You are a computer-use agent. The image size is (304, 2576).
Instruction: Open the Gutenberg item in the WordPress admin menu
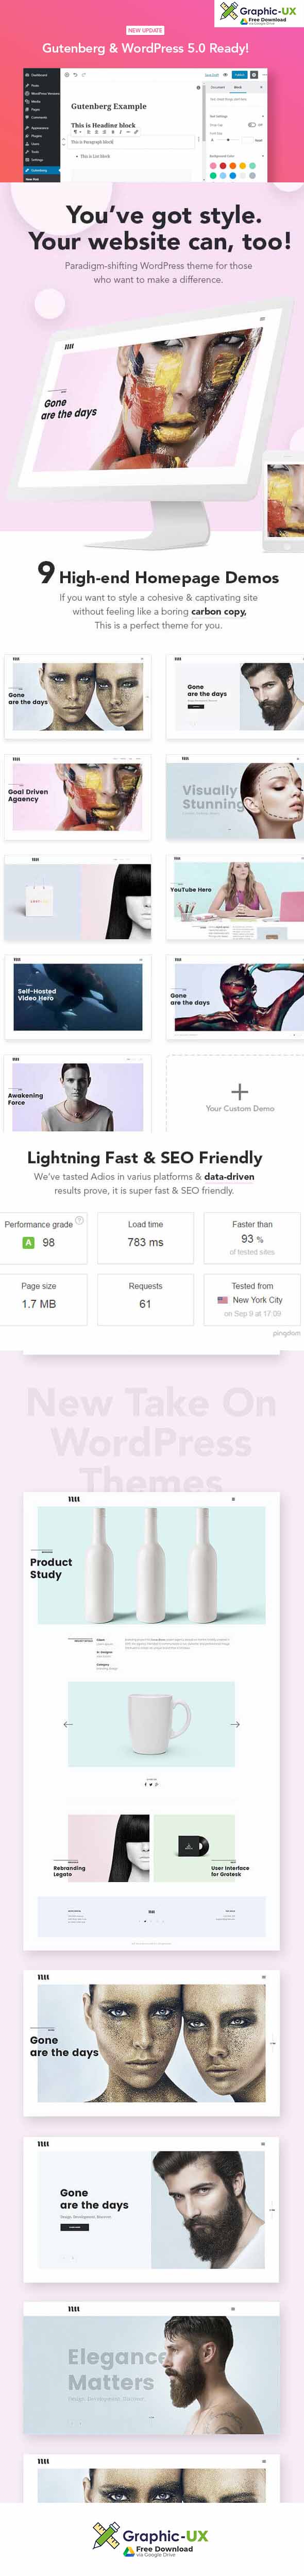tap(41, 170)
